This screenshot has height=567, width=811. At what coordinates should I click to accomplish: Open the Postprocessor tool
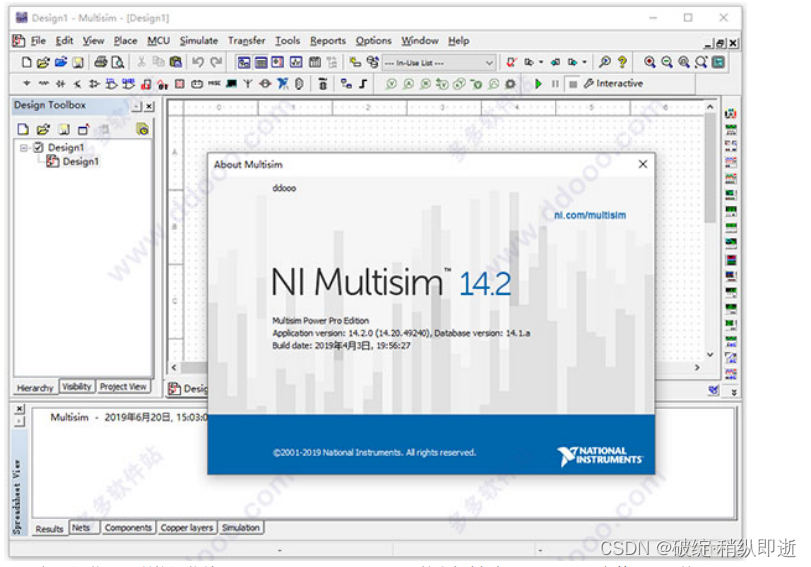[x=314, y=63]
